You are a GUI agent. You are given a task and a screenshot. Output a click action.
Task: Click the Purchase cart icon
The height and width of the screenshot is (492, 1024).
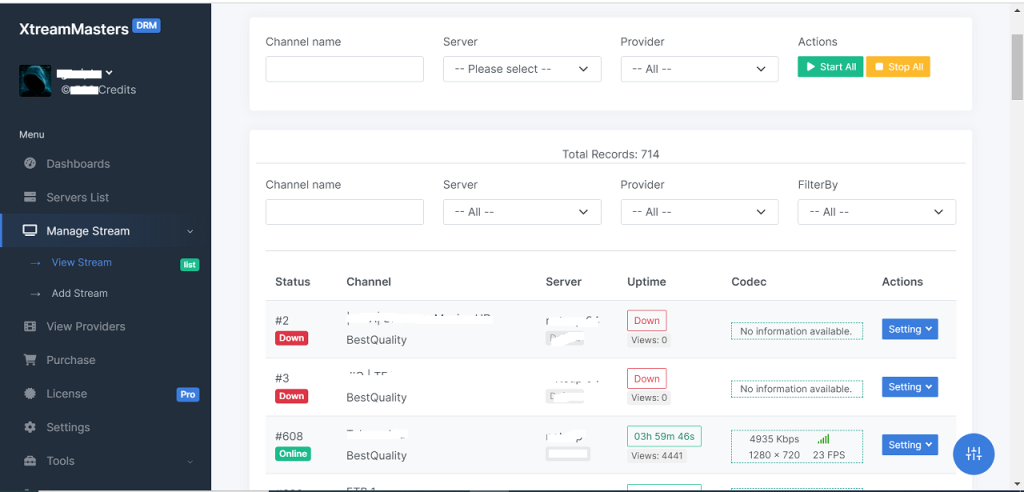[30, 360]
